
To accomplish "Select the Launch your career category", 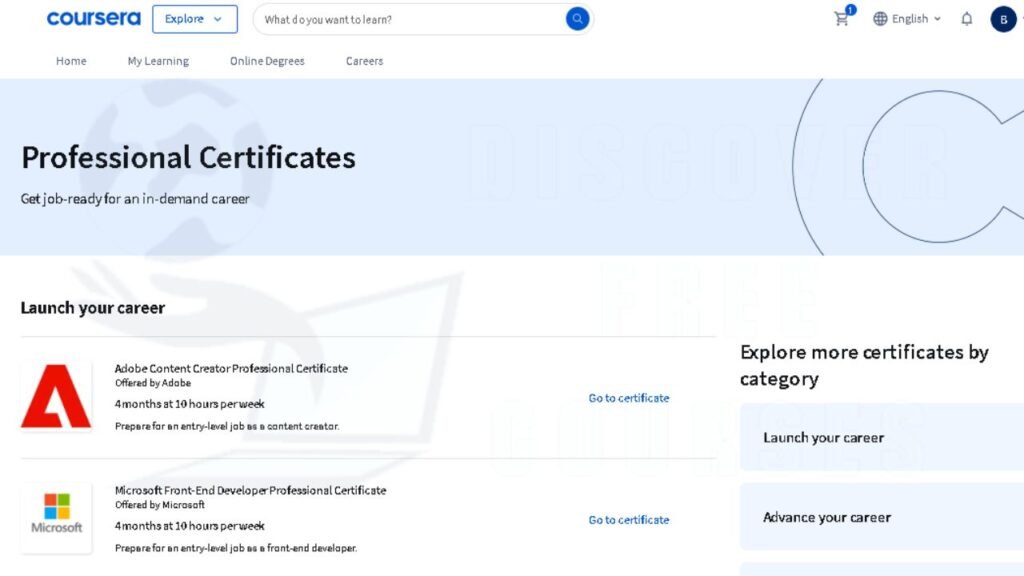I will pyautogui.click(x=882, y=438).
